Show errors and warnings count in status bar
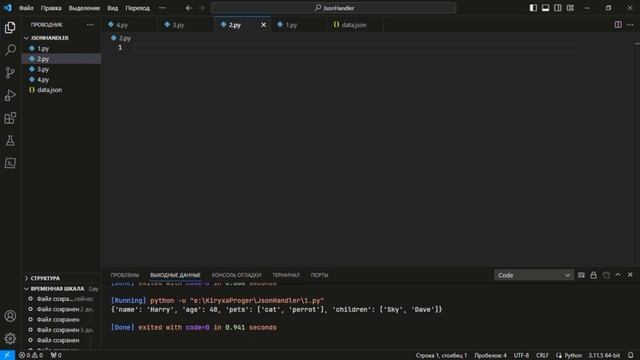This screenshot has height=360, width=640. click(x=31, y=355)
